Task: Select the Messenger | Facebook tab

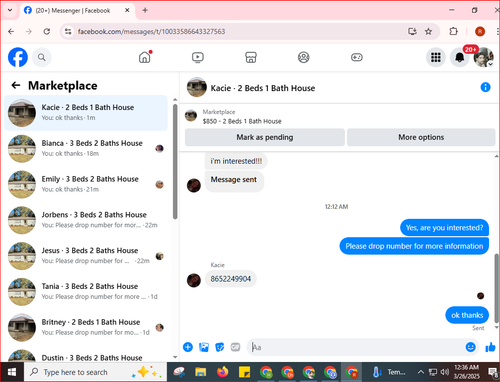Action: click(77, 11)
